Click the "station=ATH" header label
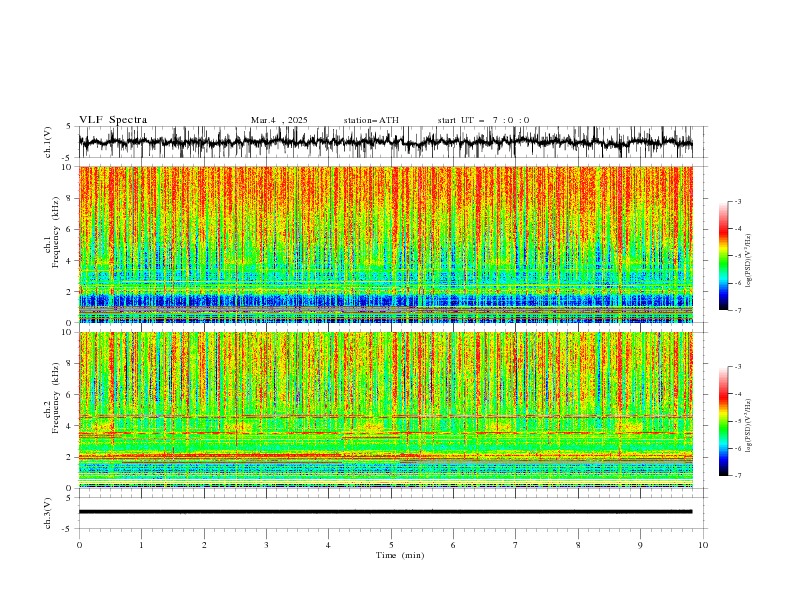 click(371, 120)
